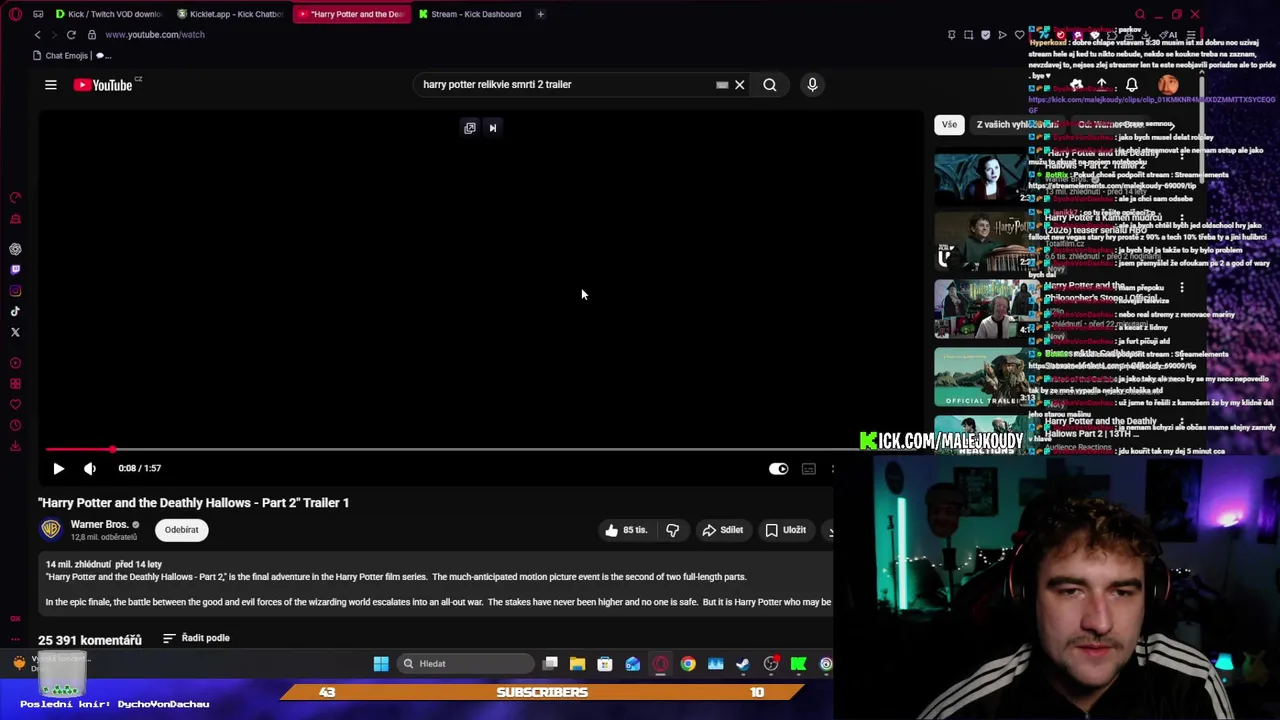
Task: Open the Windows Start menu
Action: coord(381,664)
